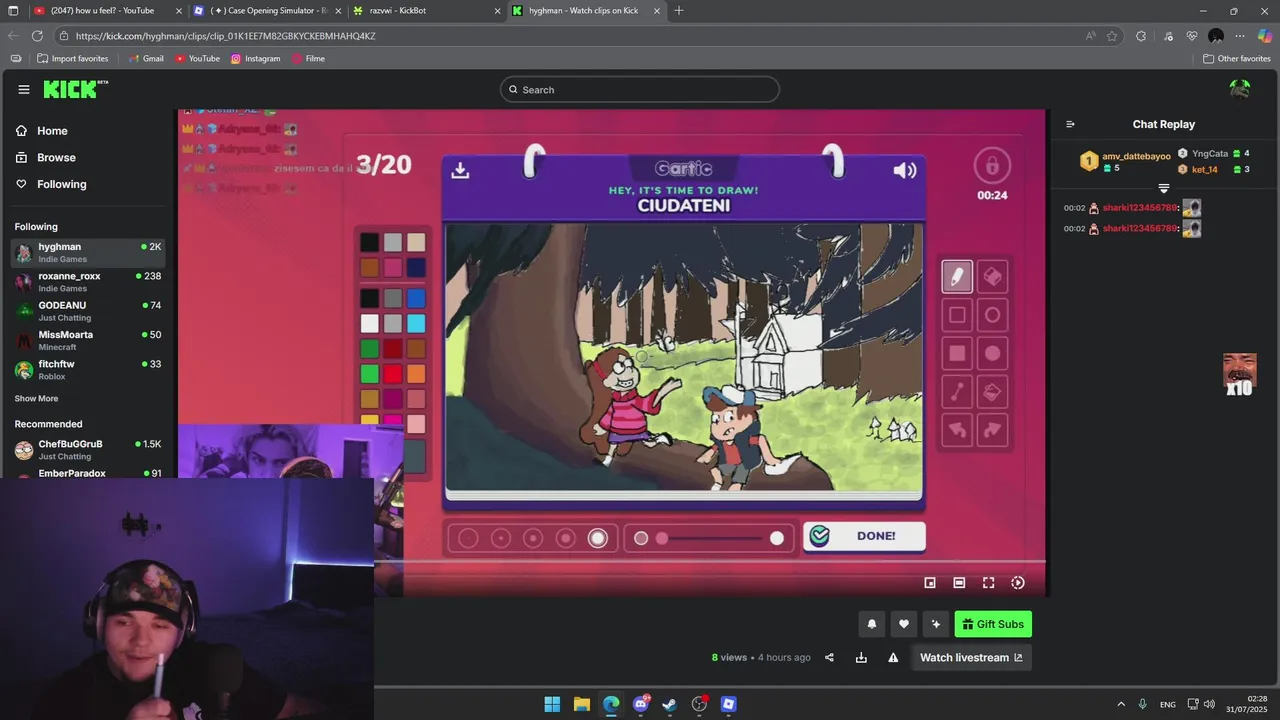
Task: Click the DONE! button in Gartic
Action: [x=864, y=536]
